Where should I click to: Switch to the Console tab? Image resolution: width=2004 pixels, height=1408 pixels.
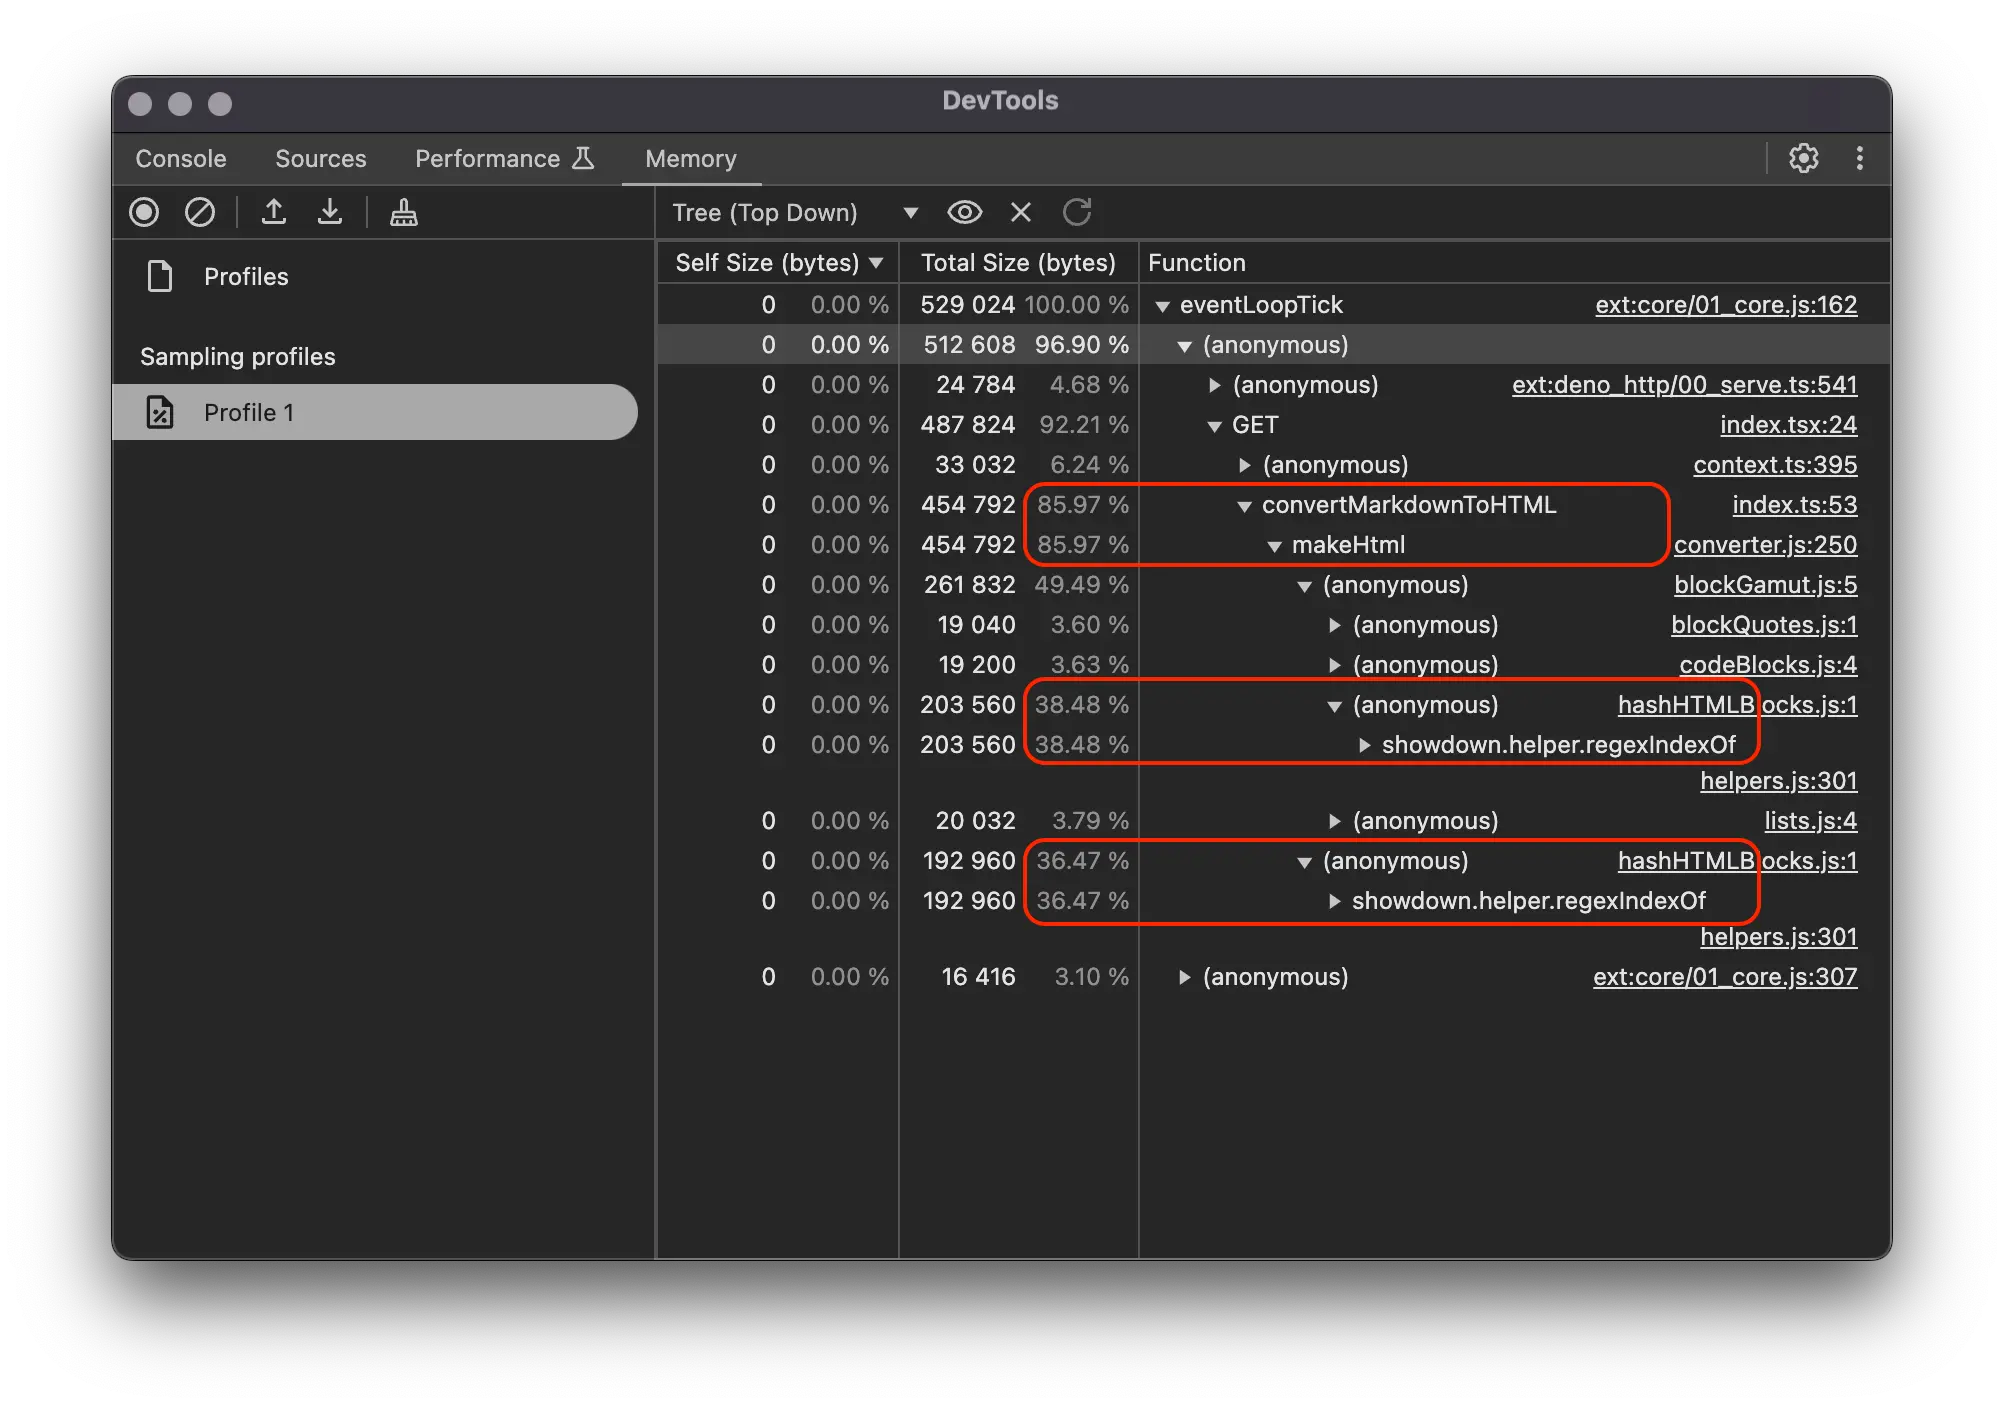pyautogui.click(x=181, y=159)
